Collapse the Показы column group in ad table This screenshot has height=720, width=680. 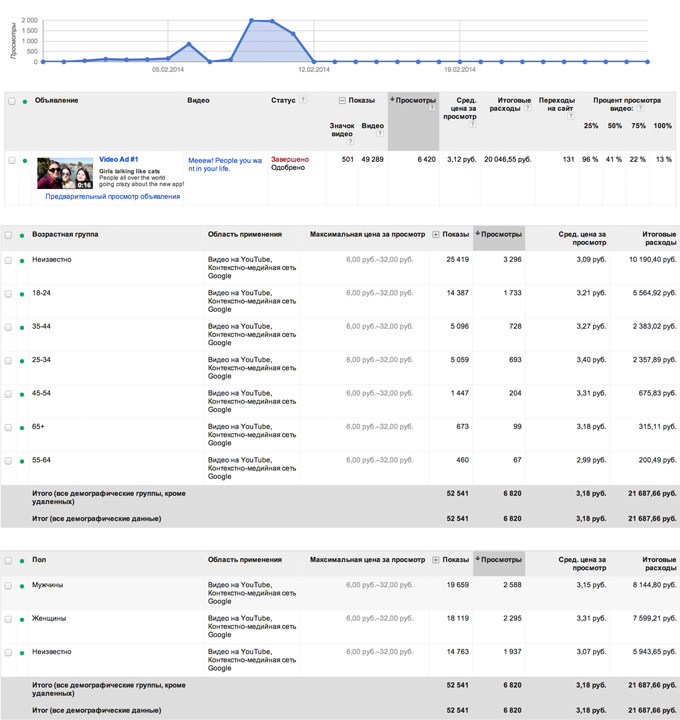342,101
